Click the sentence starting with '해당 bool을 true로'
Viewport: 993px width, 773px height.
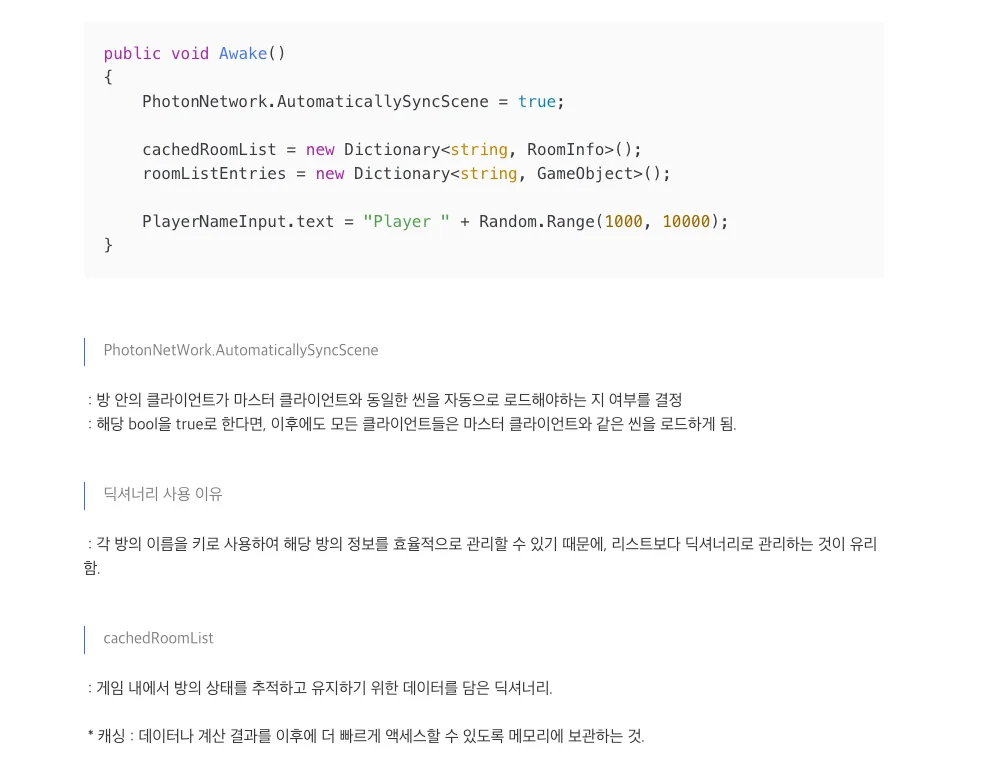pyautogui.click(x=415, y=424)
